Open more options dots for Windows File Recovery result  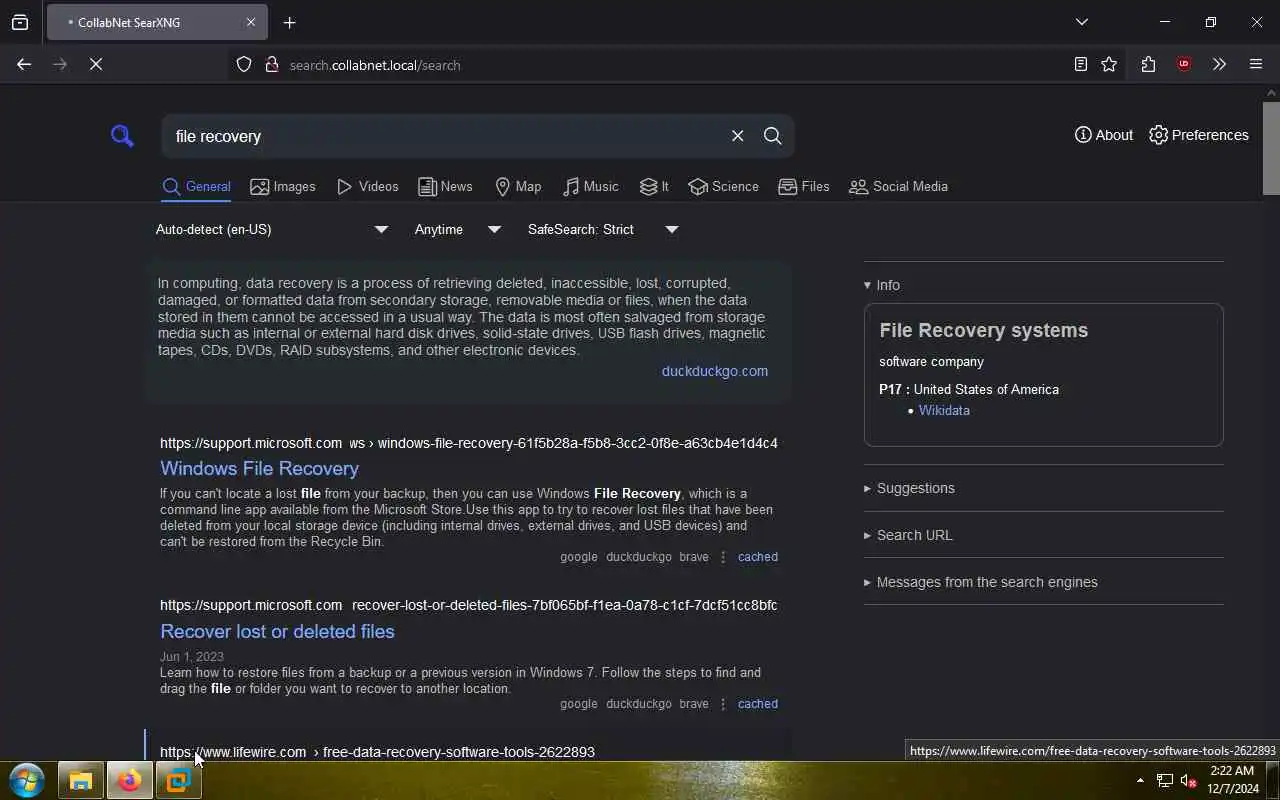[x=723, y=557]
